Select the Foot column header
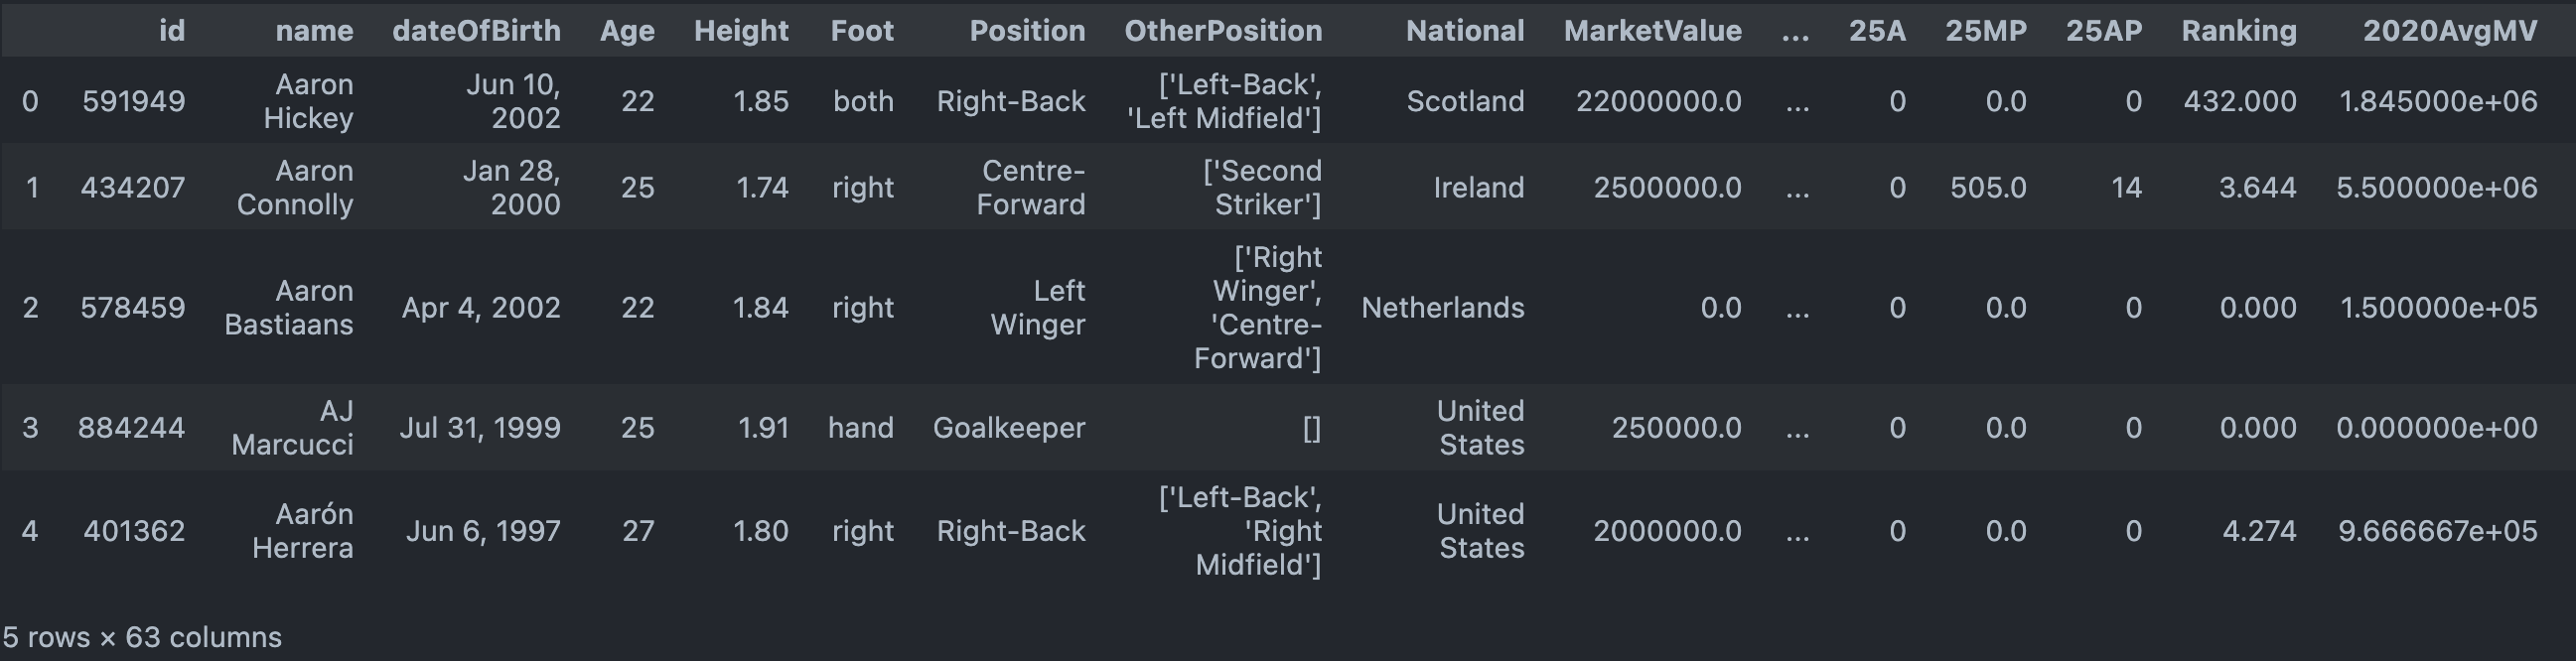This screenshot has height=661, width=2576. [x=862, y=31]
